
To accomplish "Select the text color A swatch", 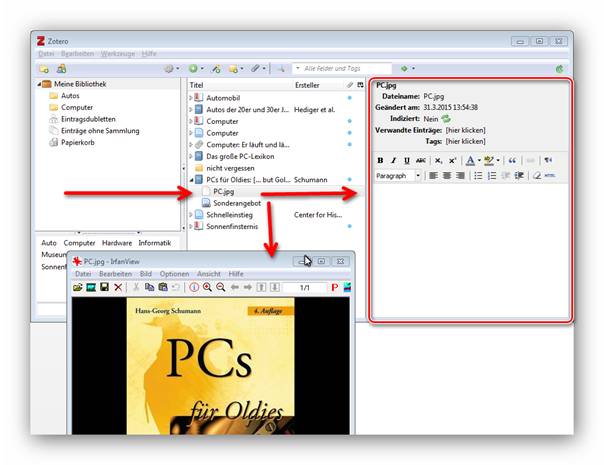I will (x=470, y=160).
